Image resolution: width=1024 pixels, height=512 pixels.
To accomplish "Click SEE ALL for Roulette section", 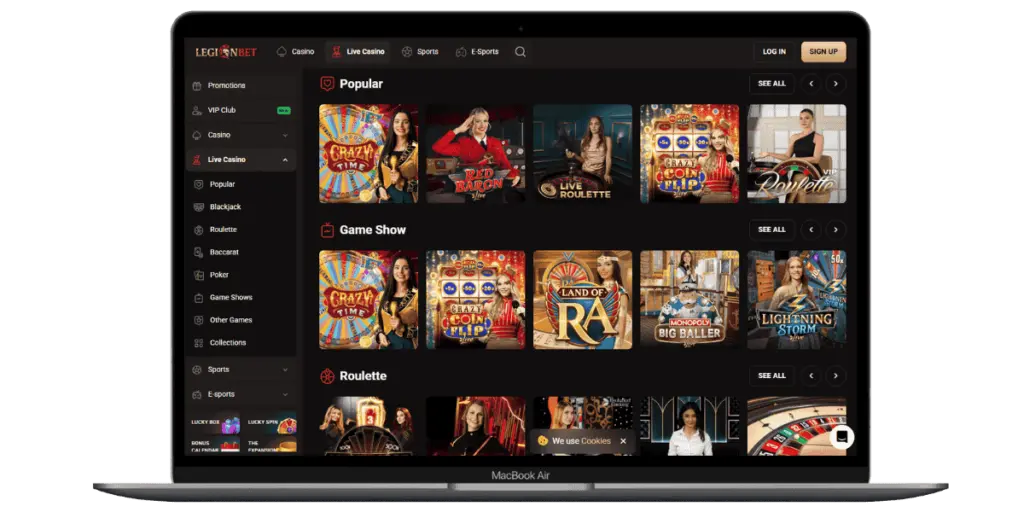I will 772,376.
